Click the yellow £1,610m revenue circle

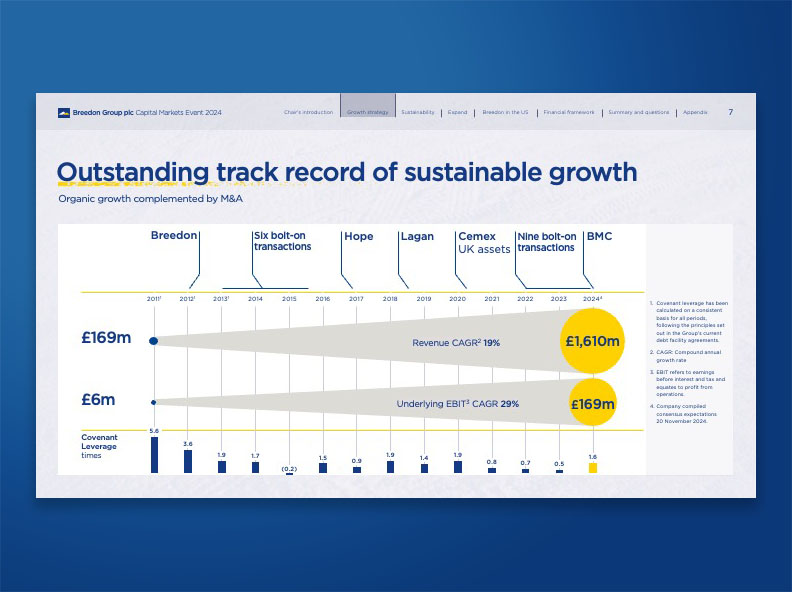tap(592, 341)
